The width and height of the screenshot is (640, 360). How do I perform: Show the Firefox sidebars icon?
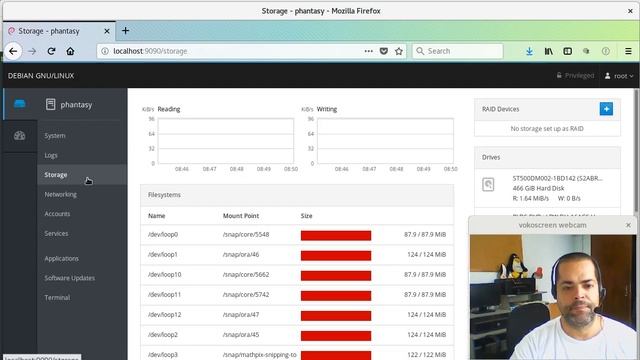567,51
